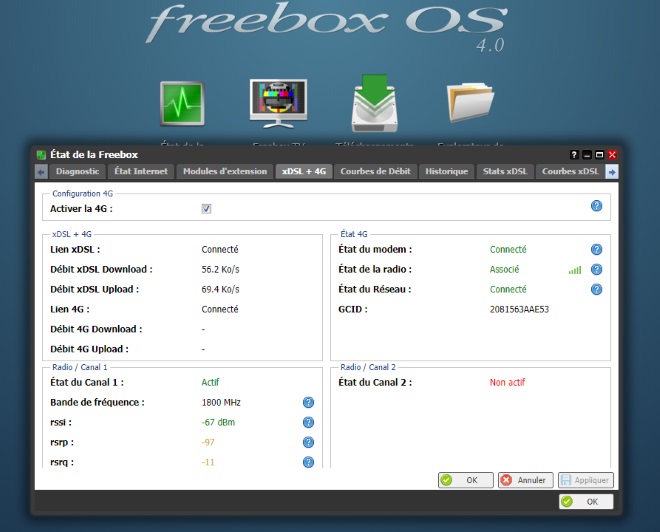Click help icon next to Activer la 4G
The height and width of the screenshot is (532, 660).
[x=596, y=206]
